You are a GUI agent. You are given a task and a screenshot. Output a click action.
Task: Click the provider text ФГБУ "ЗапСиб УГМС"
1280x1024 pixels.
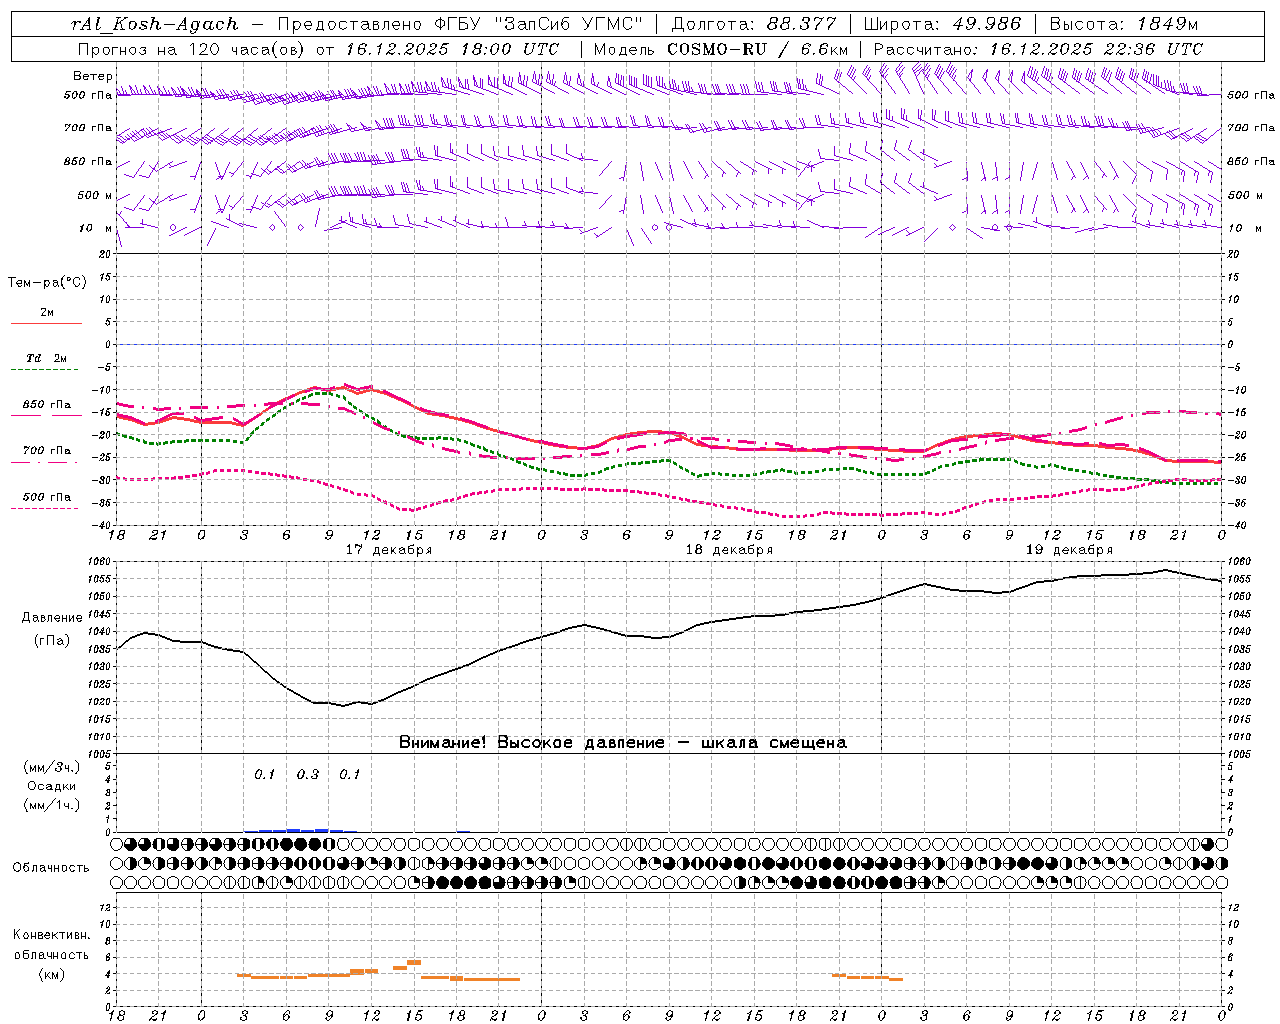click(x=538, y=24)
